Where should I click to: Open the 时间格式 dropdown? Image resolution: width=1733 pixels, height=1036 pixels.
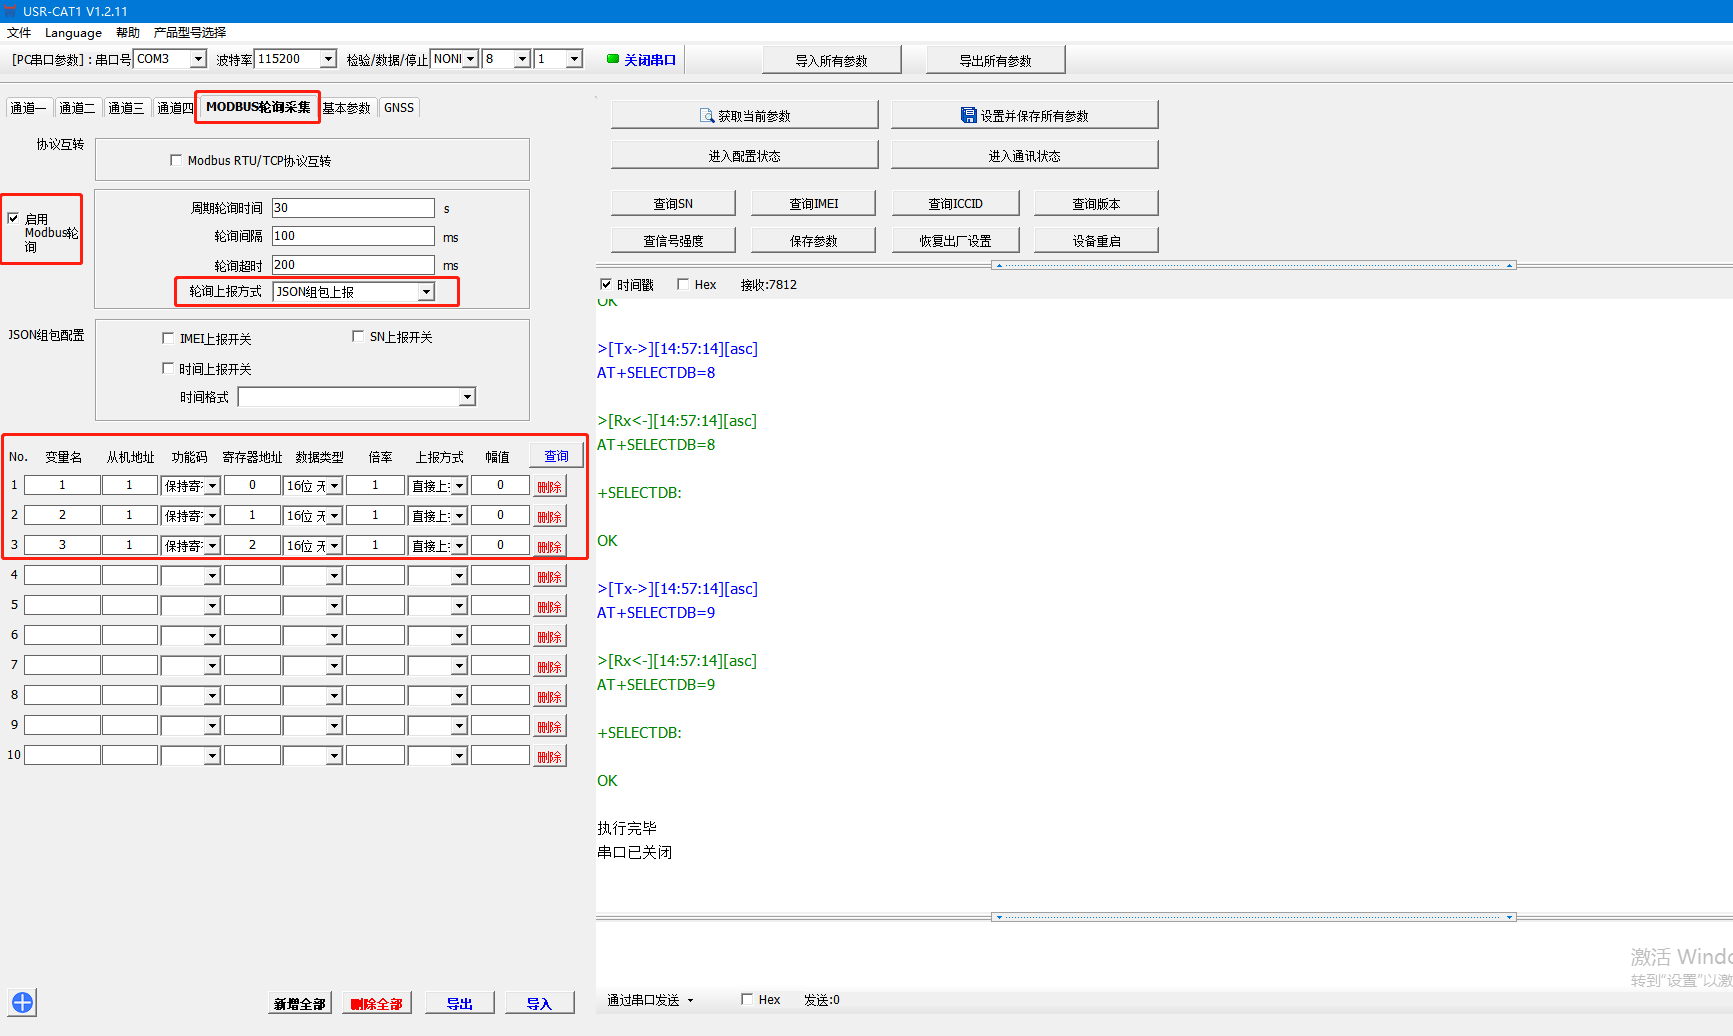click(466, 397)
